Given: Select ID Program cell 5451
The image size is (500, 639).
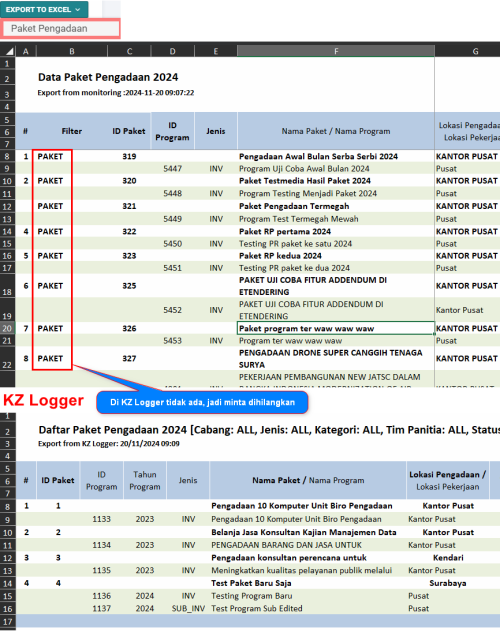Looking at the screenshot, I should (173, 268).
